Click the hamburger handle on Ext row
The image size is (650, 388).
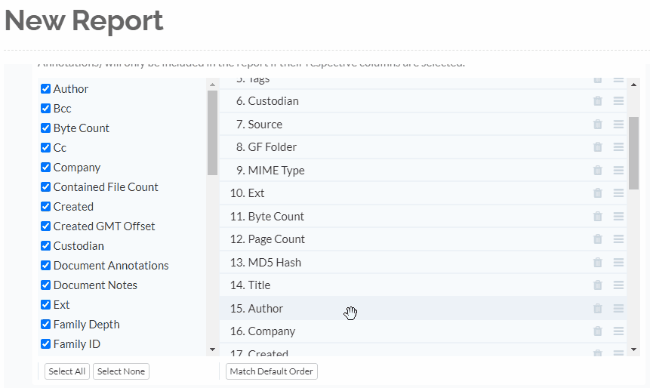coord(618,193)
